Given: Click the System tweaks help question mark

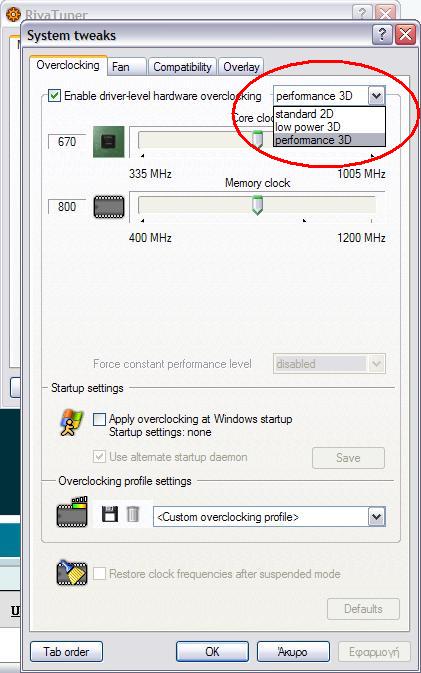Looking at the screenshot, I should 382,35.
